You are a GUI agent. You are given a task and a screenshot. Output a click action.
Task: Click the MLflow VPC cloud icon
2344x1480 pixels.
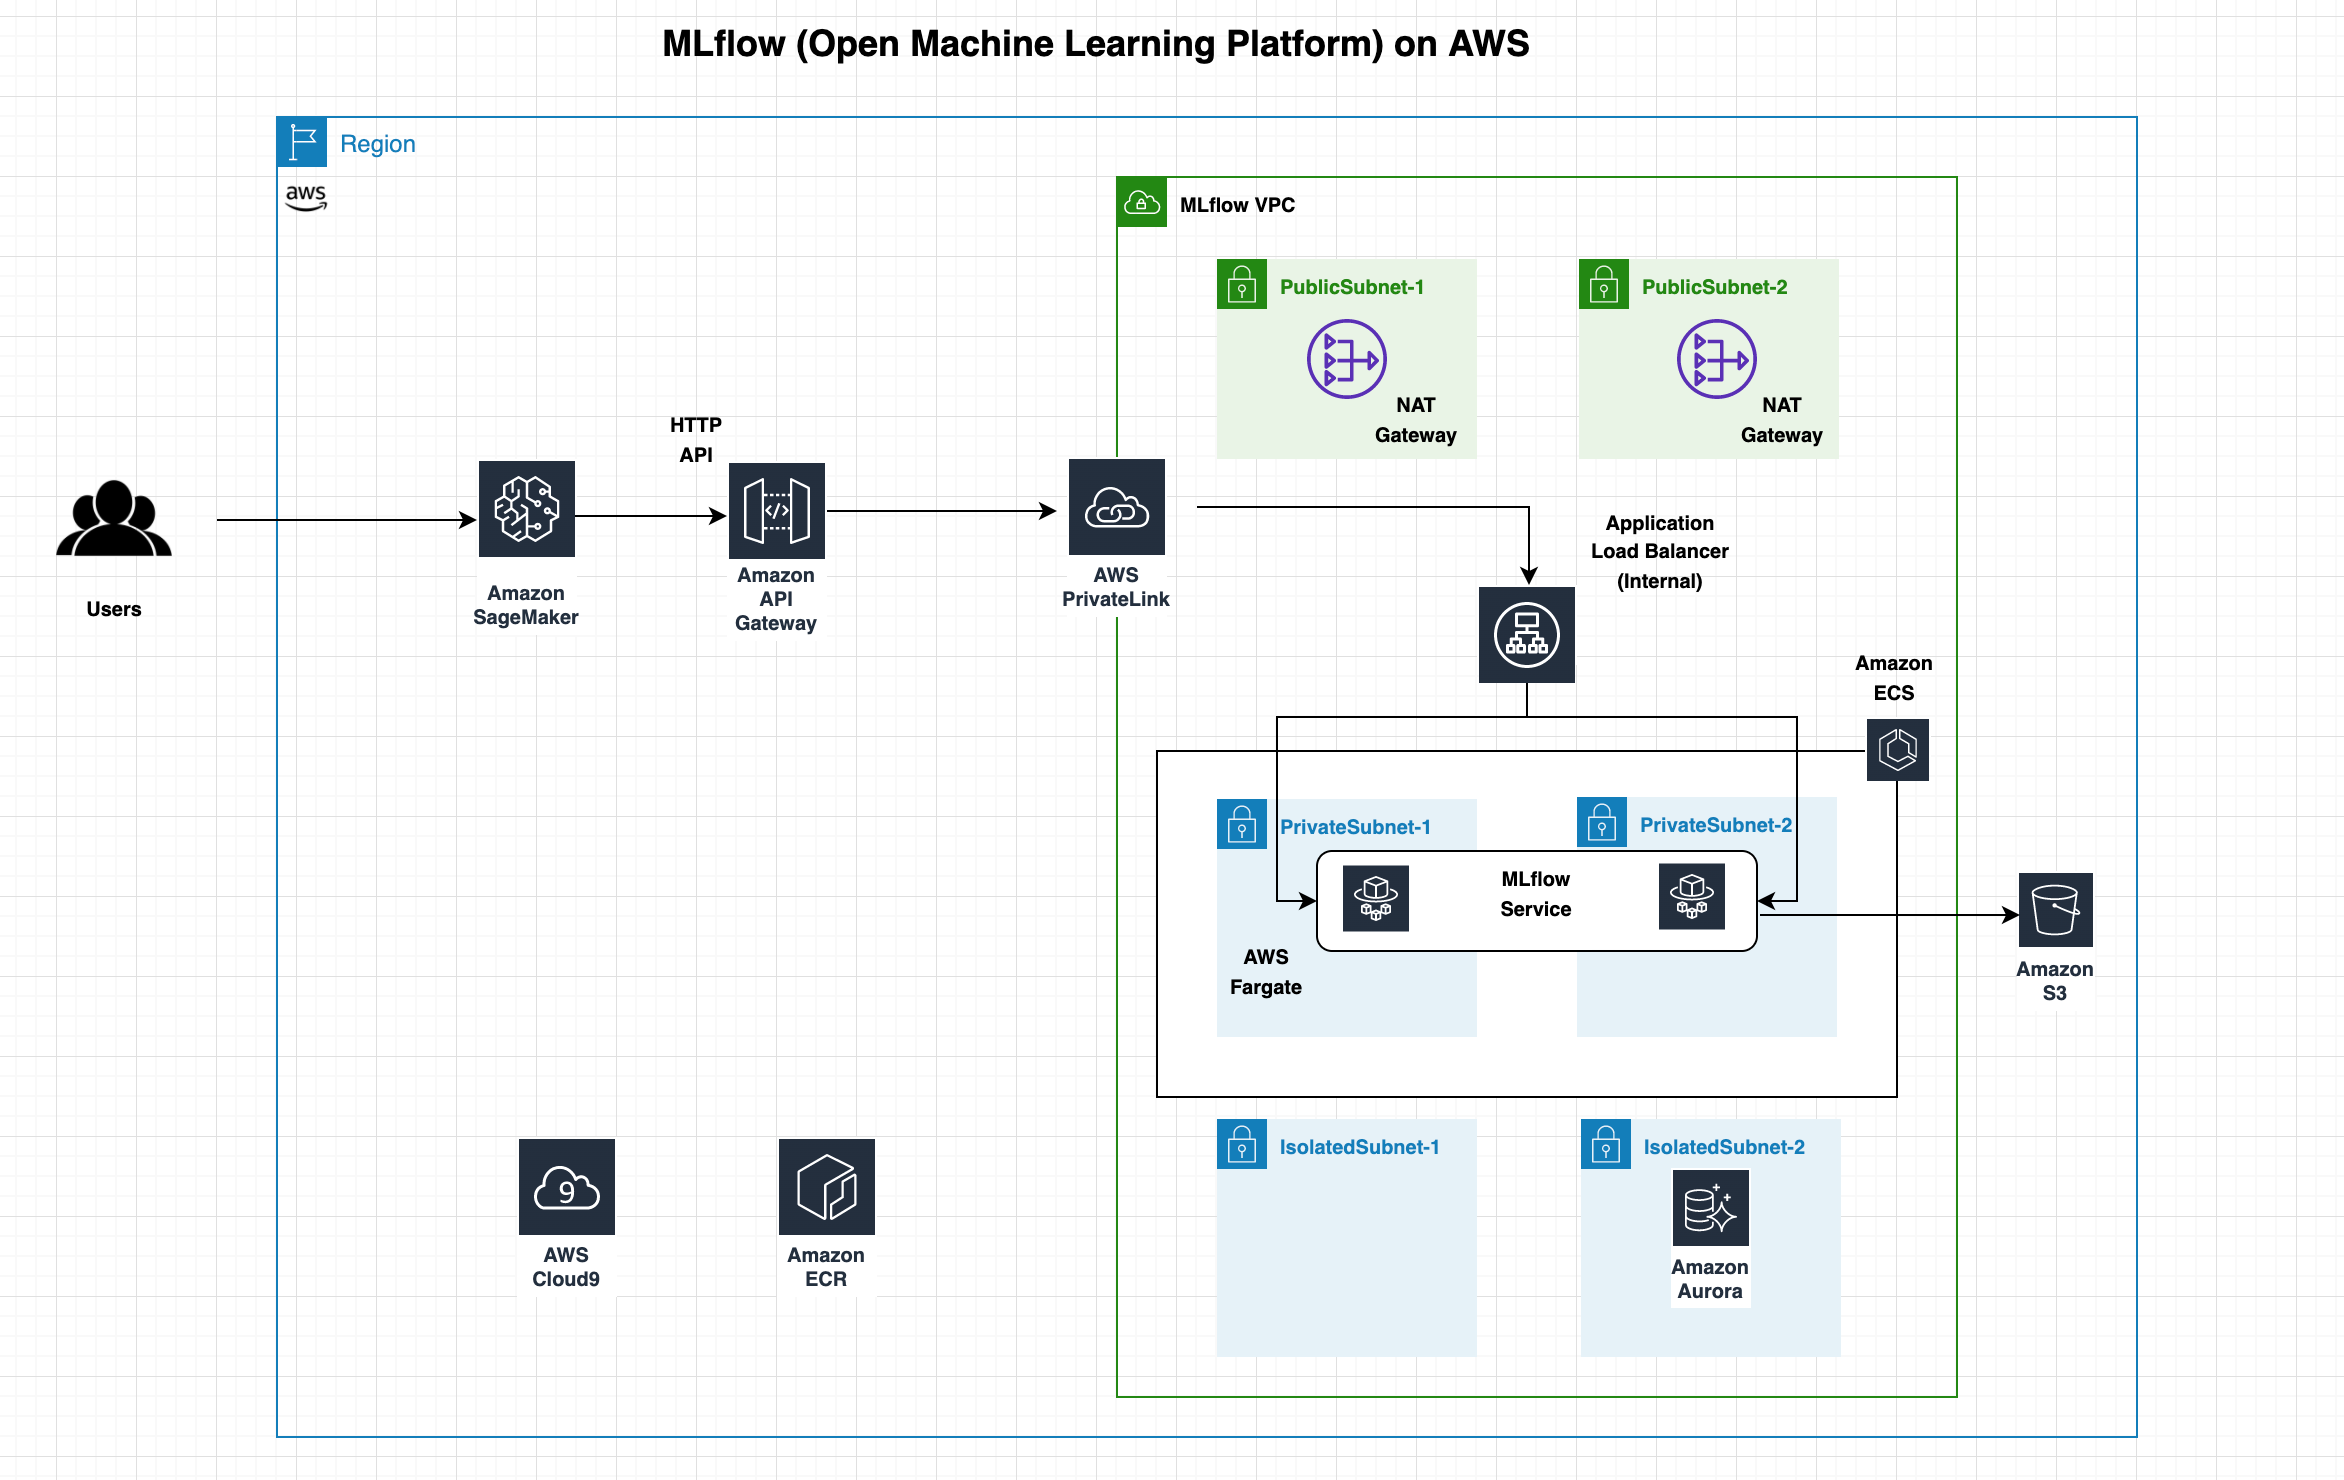(1142, 203)
